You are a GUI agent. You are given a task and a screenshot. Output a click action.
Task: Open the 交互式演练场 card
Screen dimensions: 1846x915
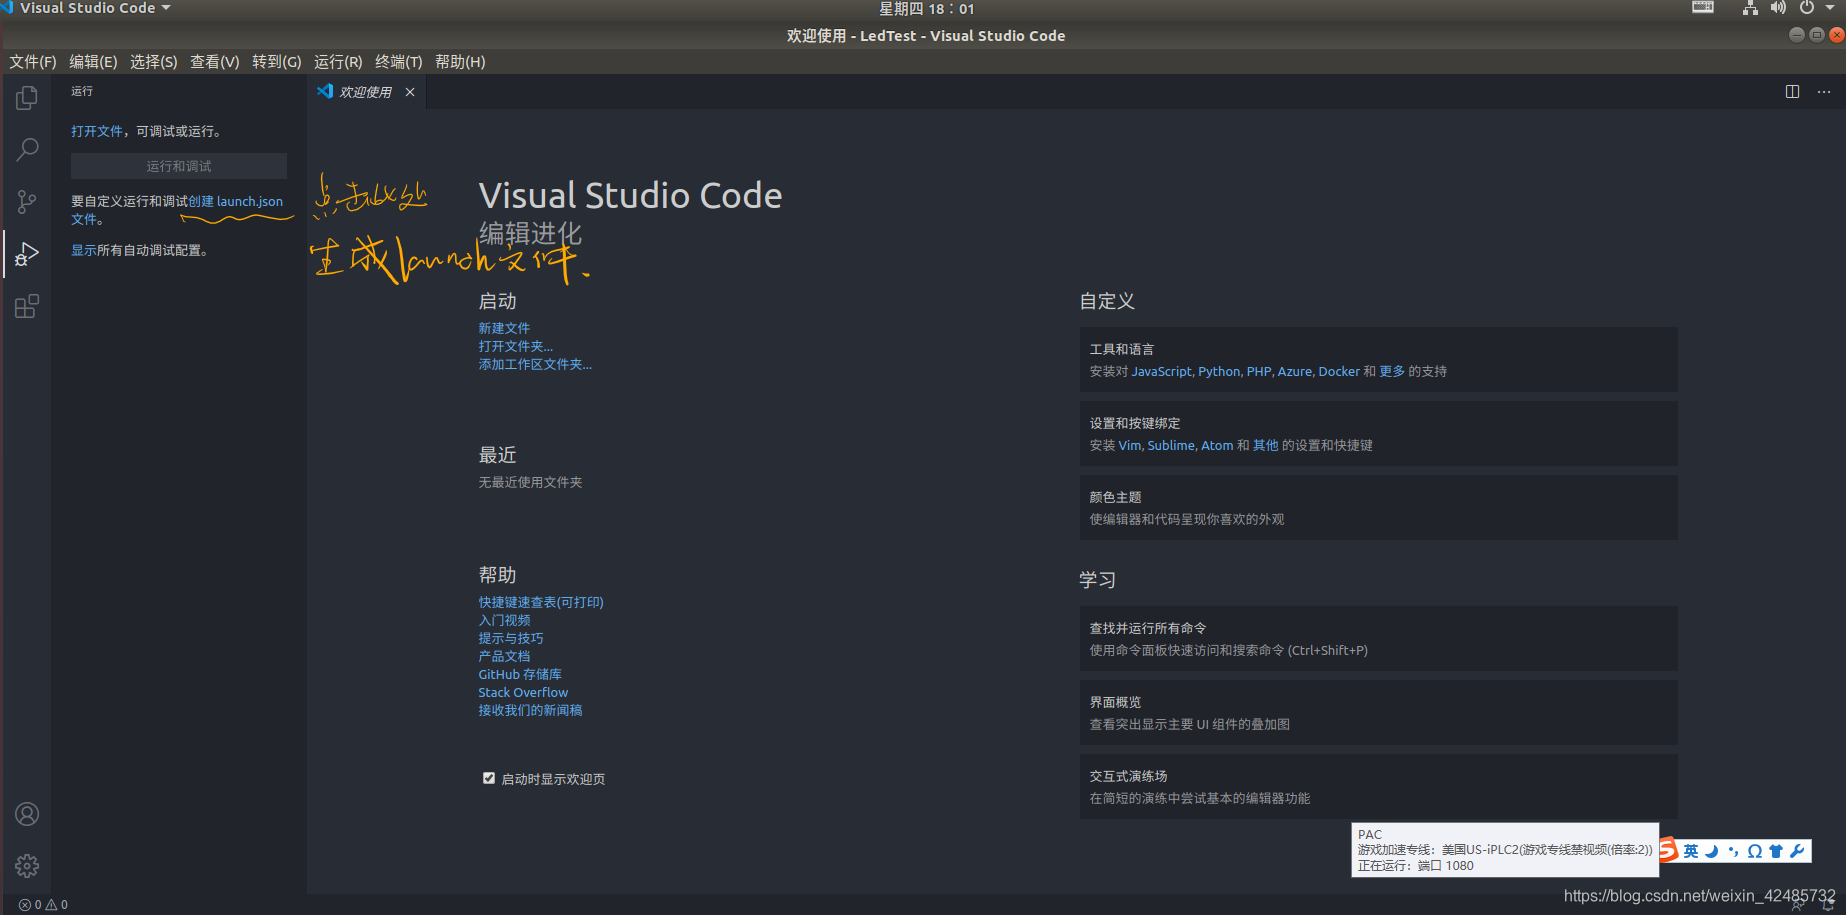1379,787
